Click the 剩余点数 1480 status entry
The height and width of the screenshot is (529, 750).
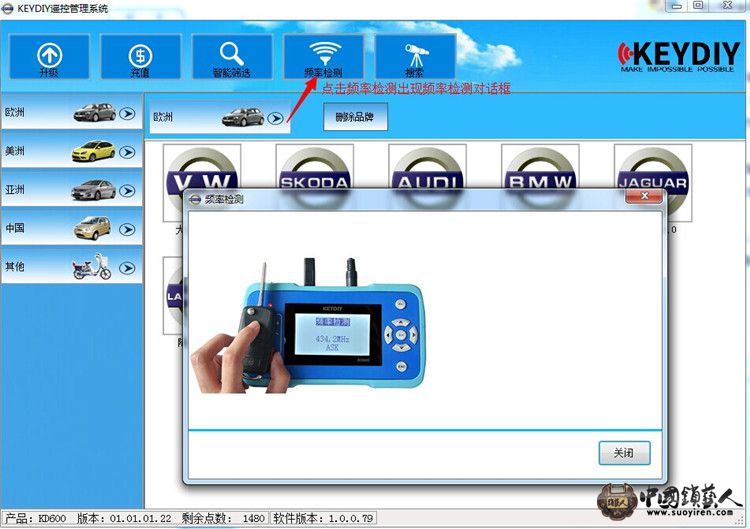point(224,518)
